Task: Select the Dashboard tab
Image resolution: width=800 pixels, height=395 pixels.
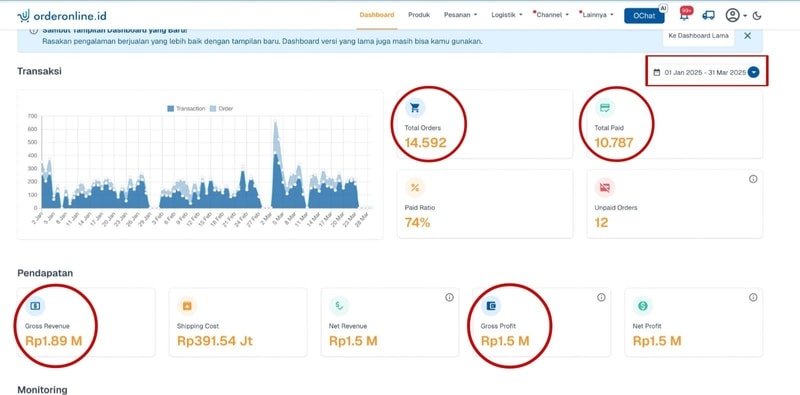Action: [x=377, y=15]
